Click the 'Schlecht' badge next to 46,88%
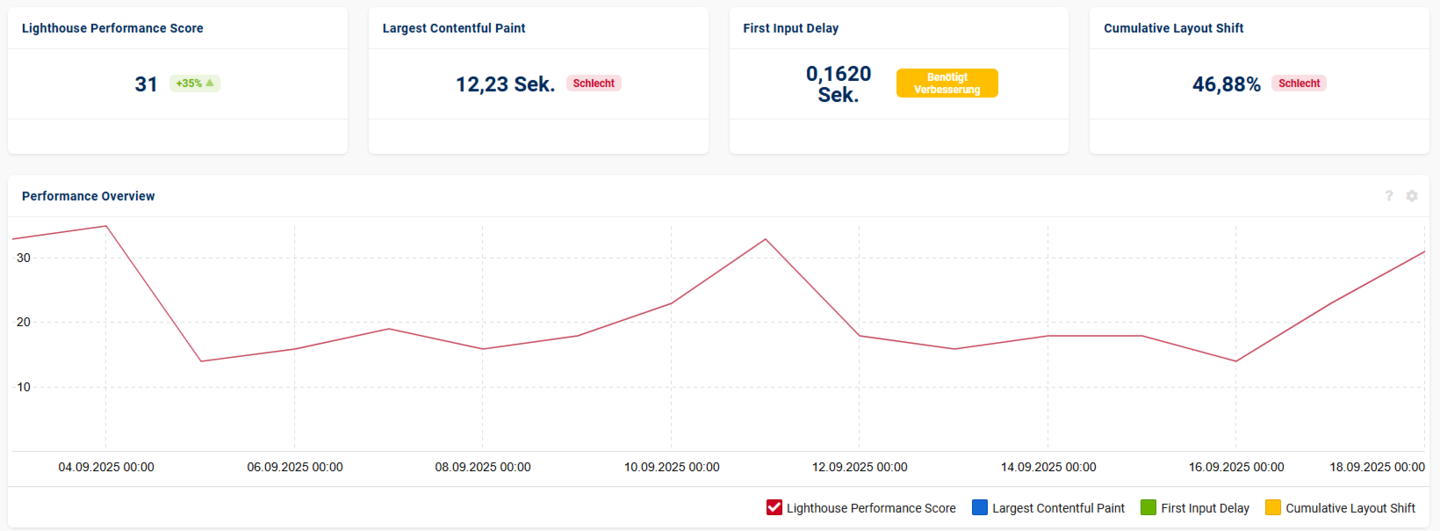1440x531 pixels. (1298, 84)
